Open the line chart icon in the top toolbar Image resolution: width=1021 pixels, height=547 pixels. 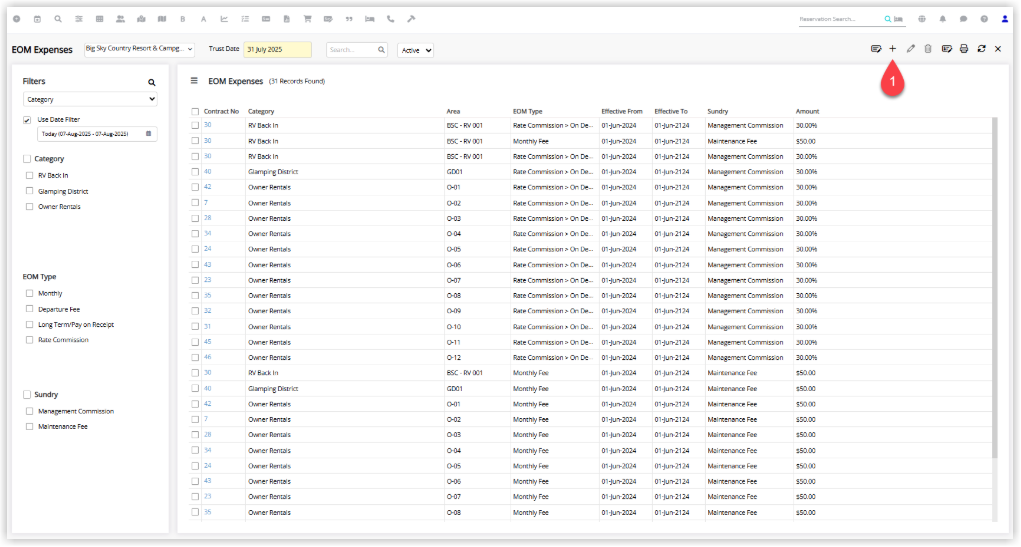pos(225,19)
